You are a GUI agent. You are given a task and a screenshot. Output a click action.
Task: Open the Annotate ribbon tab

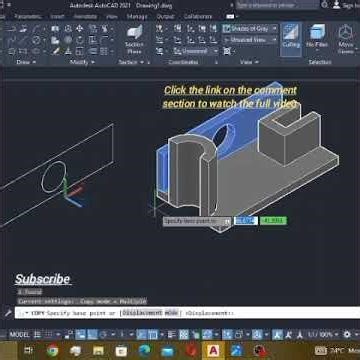tap(85, 17)
